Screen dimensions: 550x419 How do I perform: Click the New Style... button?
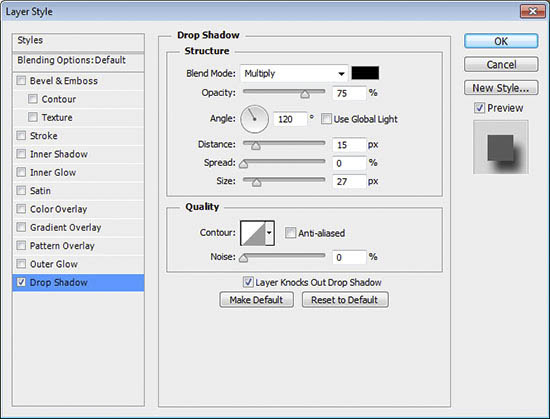(501, 88)
